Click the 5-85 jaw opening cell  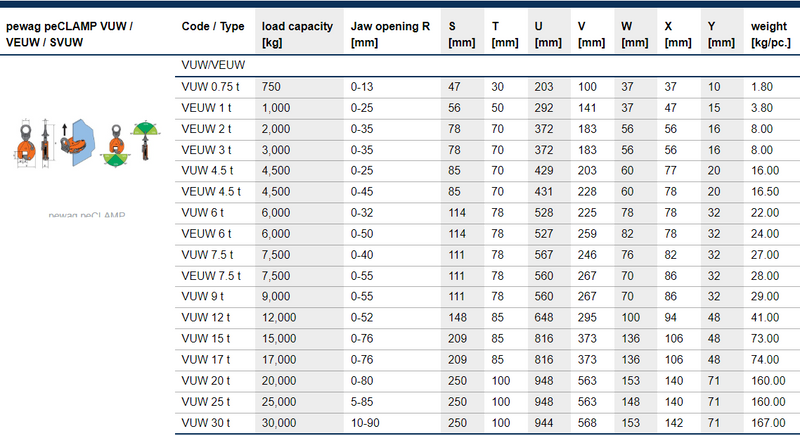[x=362, y=402]
